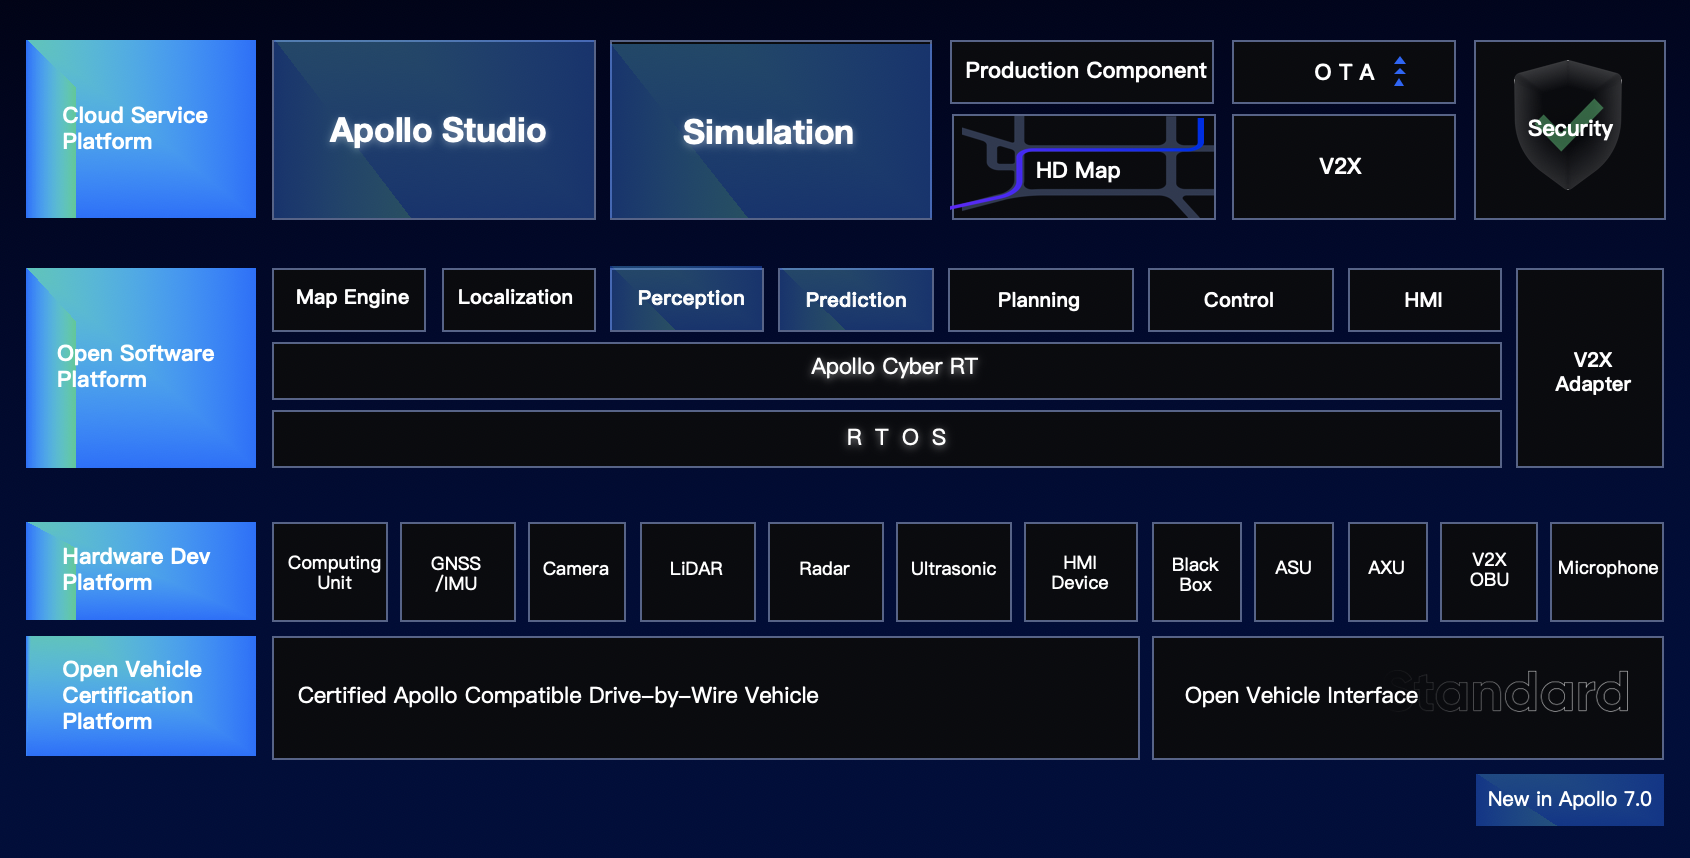Click the Localization module
This screenshot has width=1690, height=858.
[519, 300]
